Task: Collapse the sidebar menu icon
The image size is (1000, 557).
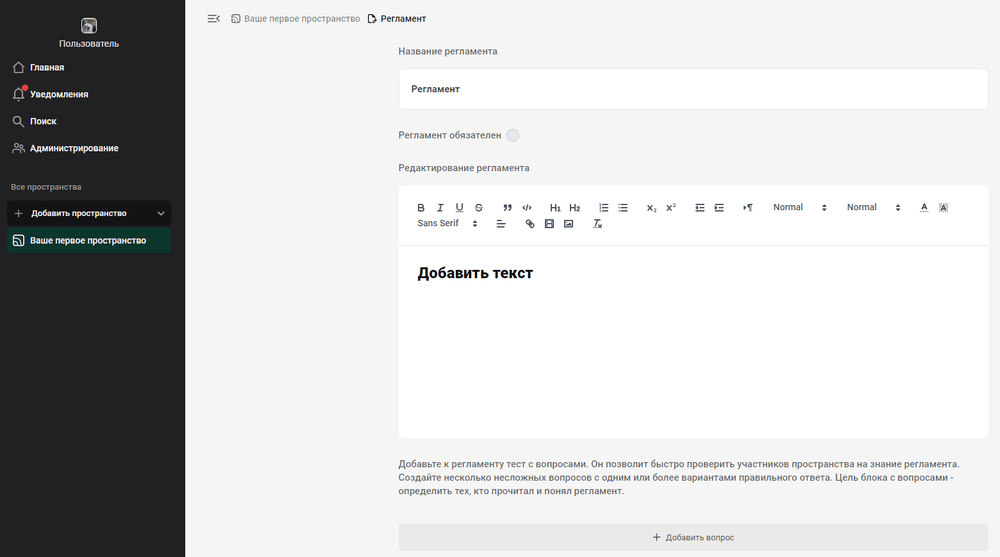Action: coord(214,19)
